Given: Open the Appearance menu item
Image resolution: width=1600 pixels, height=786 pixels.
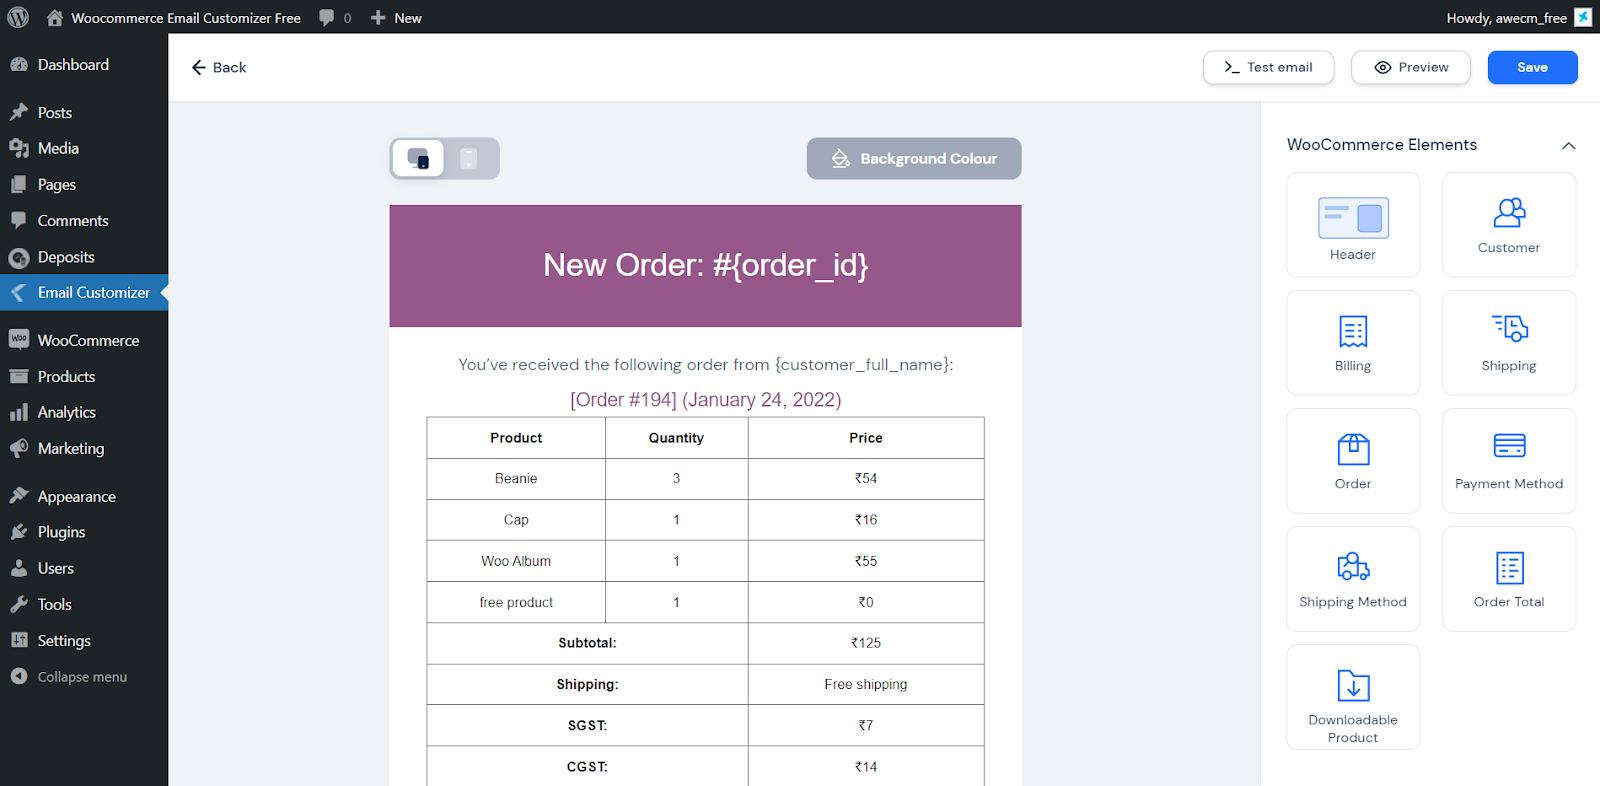Looking at the screenshot, I should point(84,496).
